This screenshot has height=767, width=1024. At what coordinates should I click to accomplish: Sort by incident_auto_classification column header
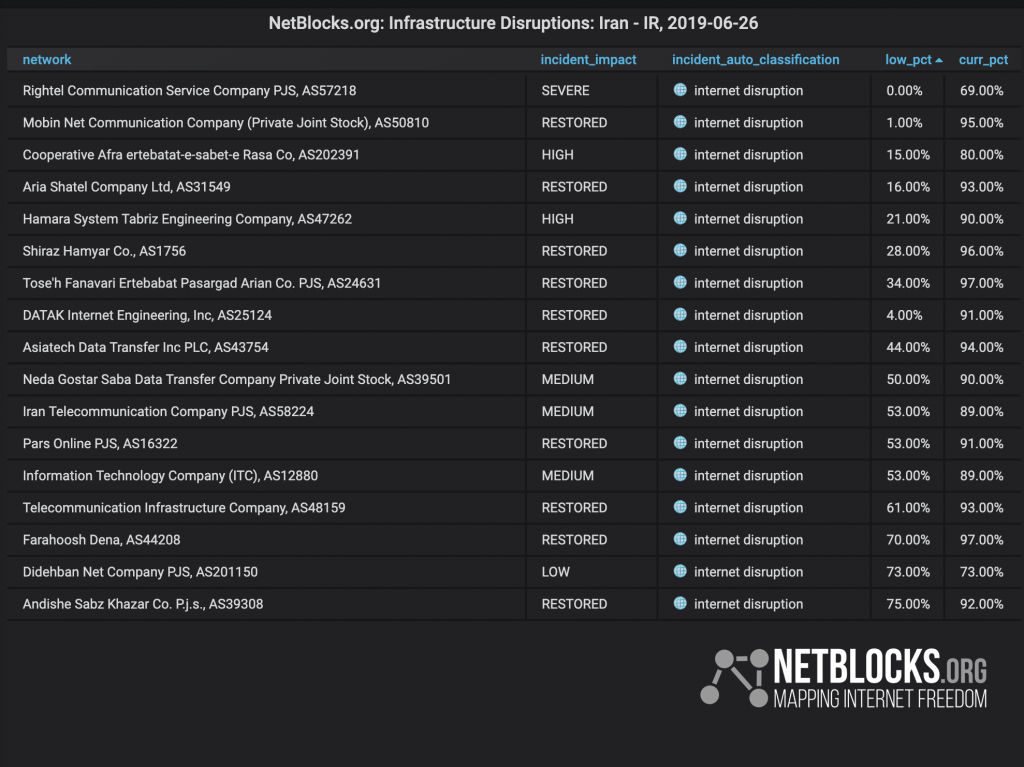tap(756, 59)
